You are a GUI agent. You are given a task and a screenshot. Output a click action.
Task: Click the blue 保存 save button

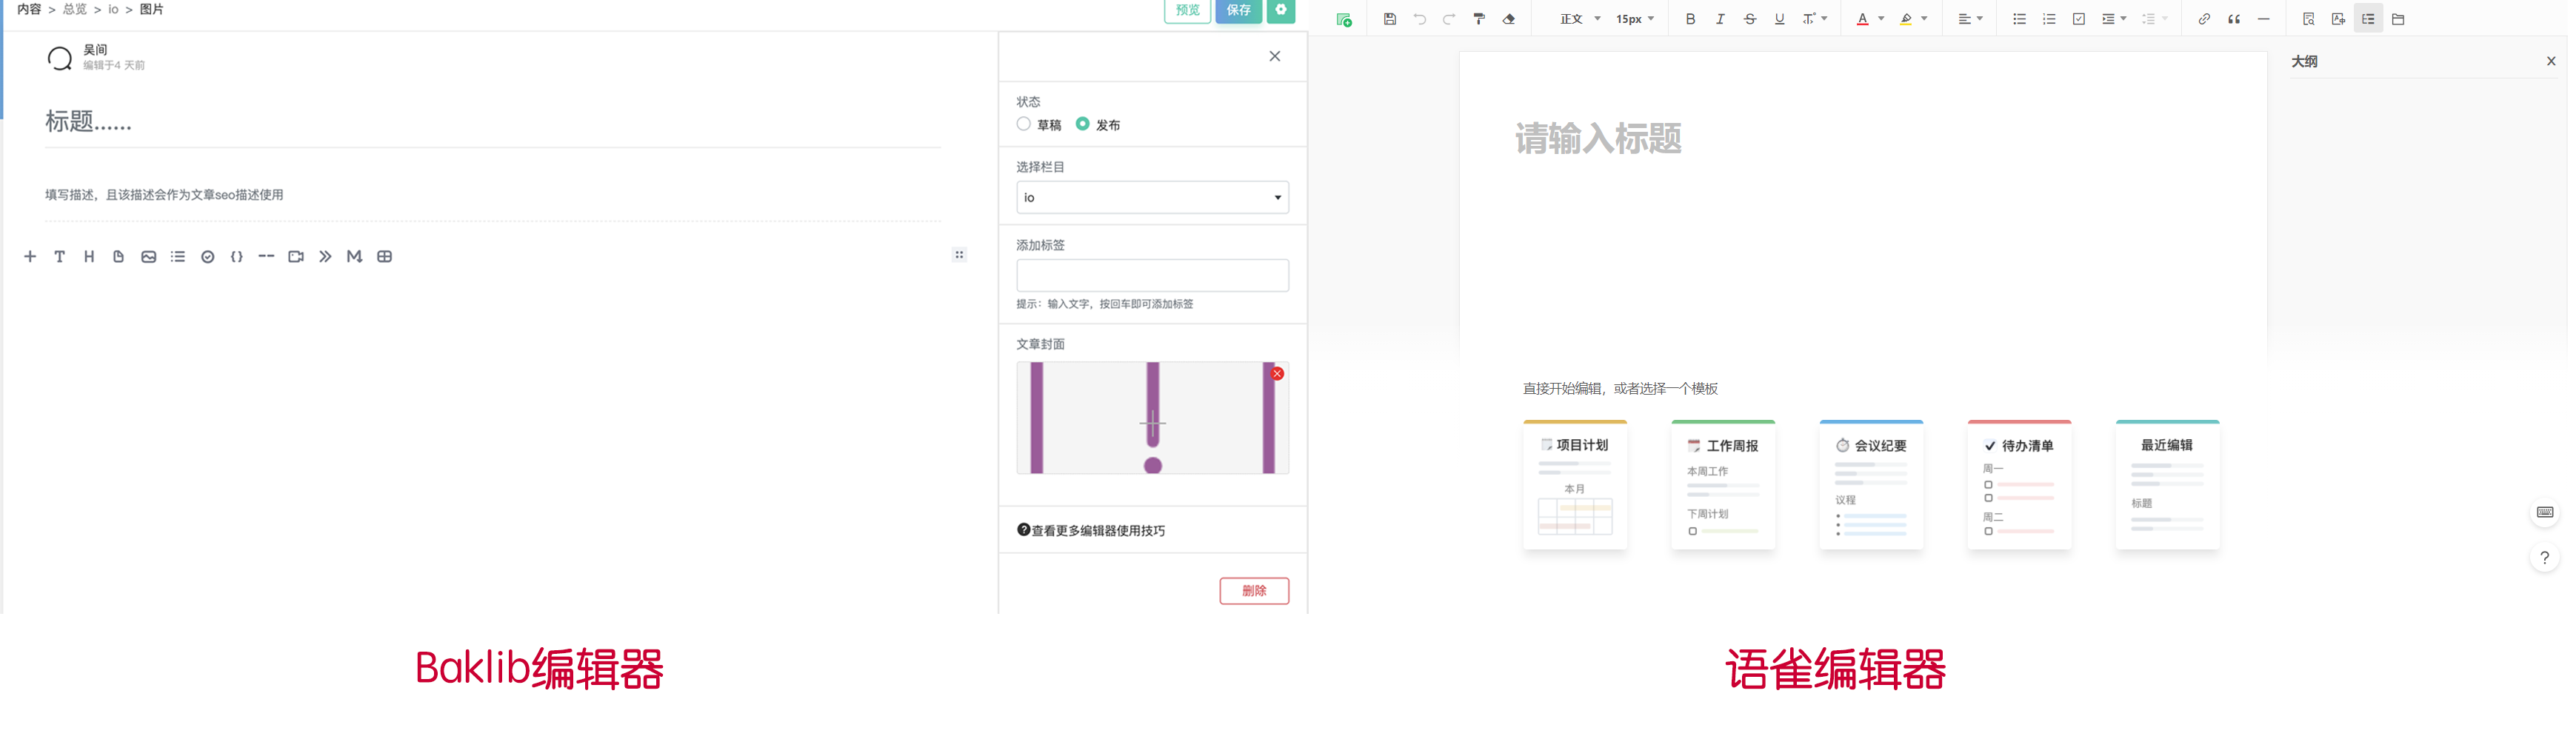(1238, 10)
